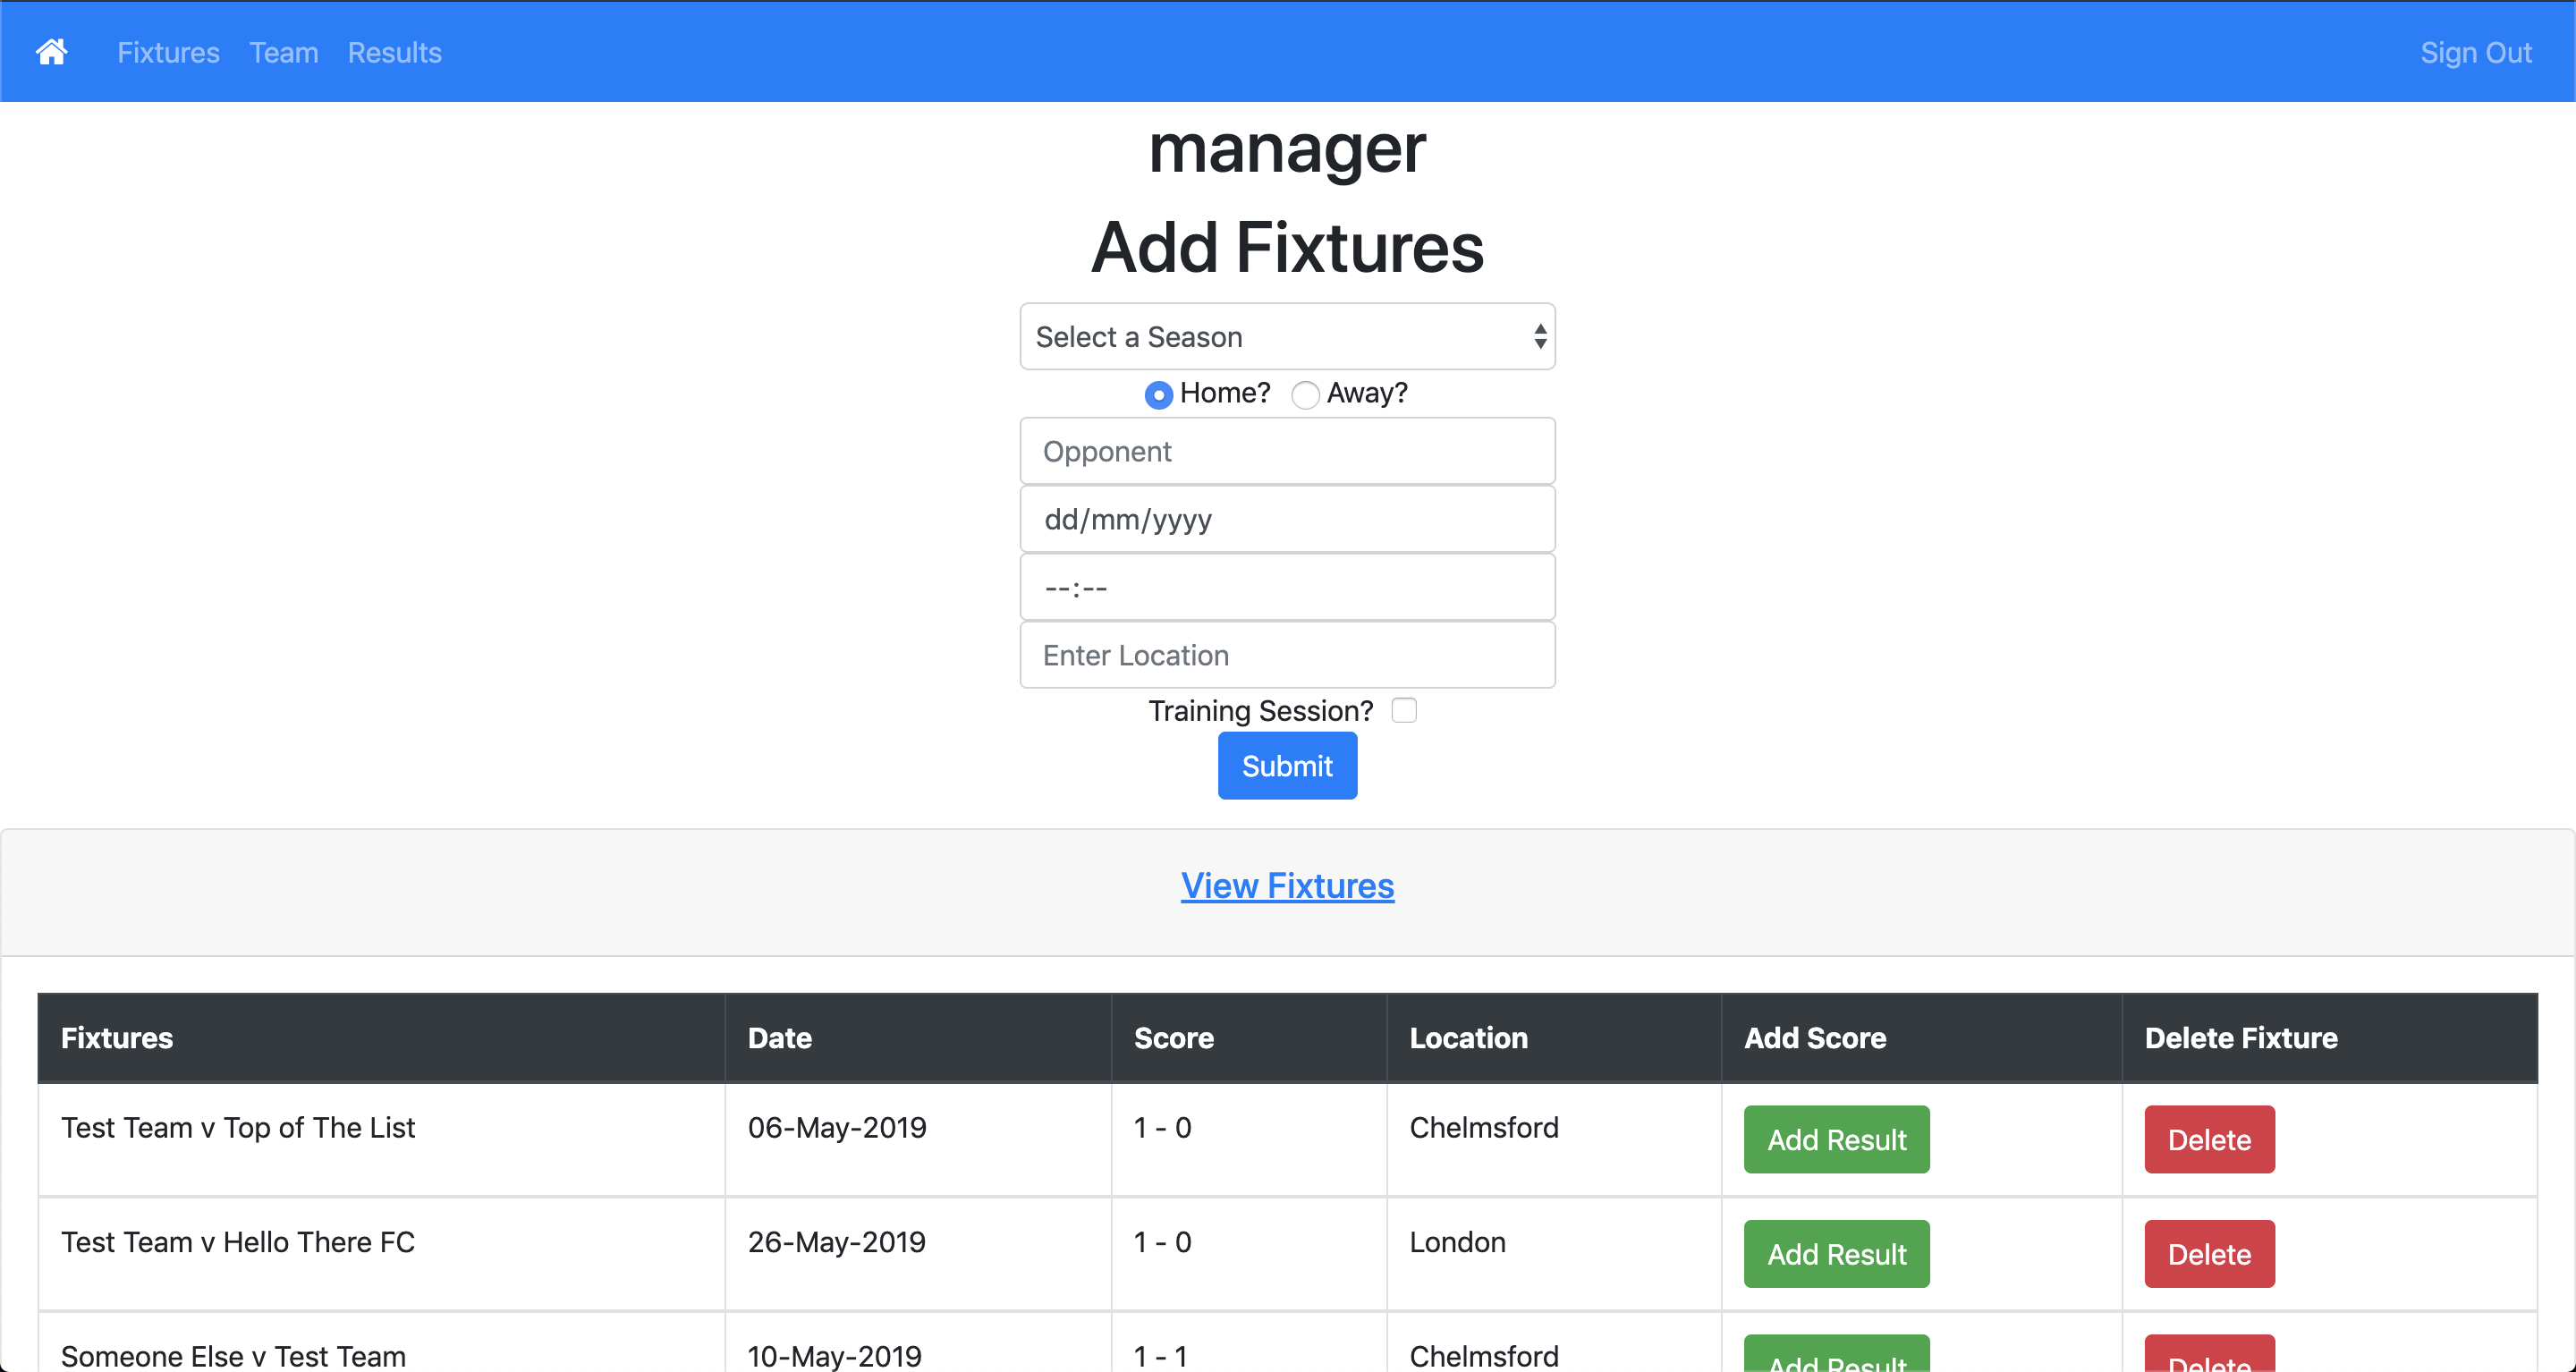Focus the Opponent text field
Screen dimensions: 2576x1372
(x=1287, y=451)
